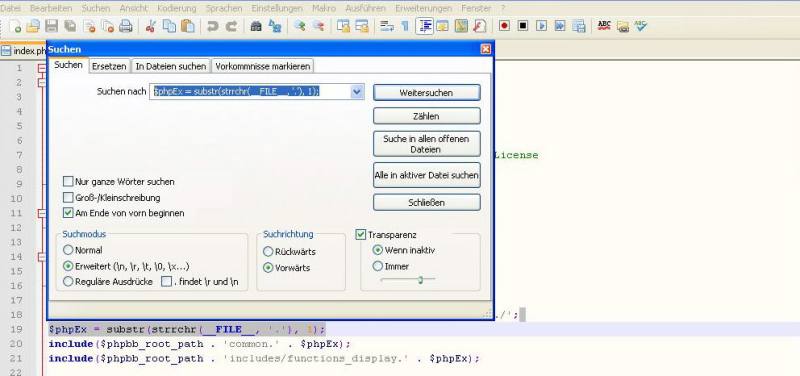The width and height of the screenshot is (800, 376).
Task: Toggle synchronized horizontal scrolling icon
Action: point(362,26)
